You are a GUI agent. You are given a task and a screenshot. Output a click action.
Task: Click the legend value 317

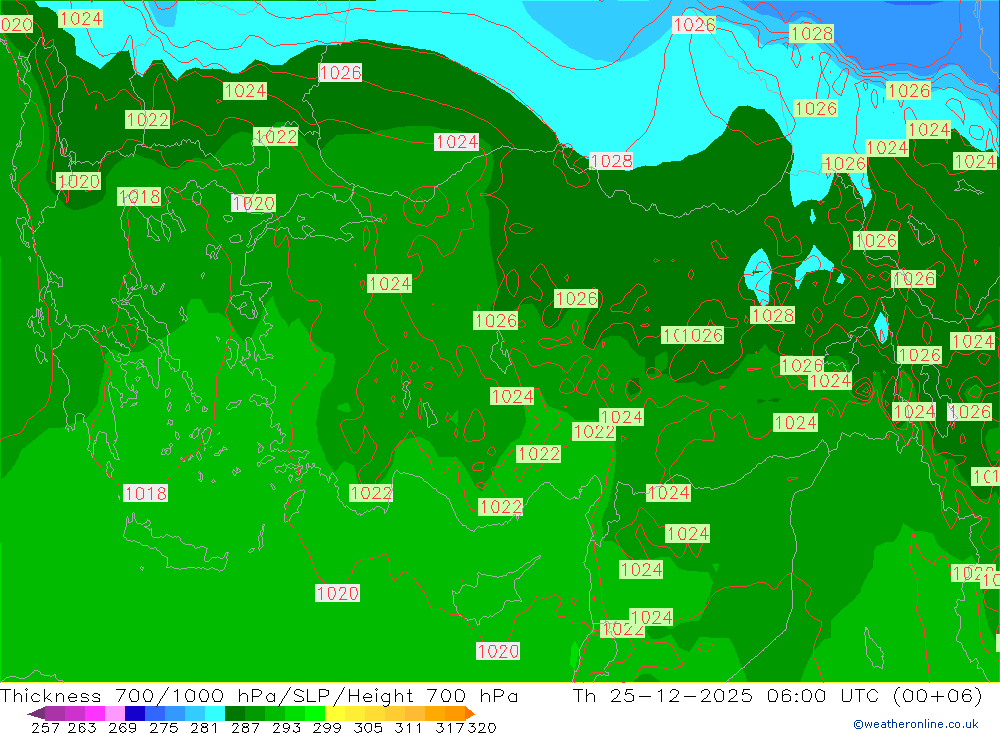450,727
